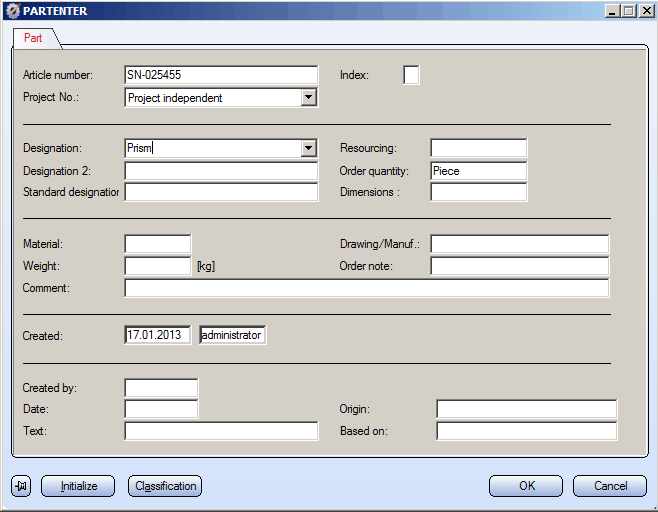Click the PARTENTER title bar gear icon
This screenshot has height=512, width=658.
click(13, 11)
